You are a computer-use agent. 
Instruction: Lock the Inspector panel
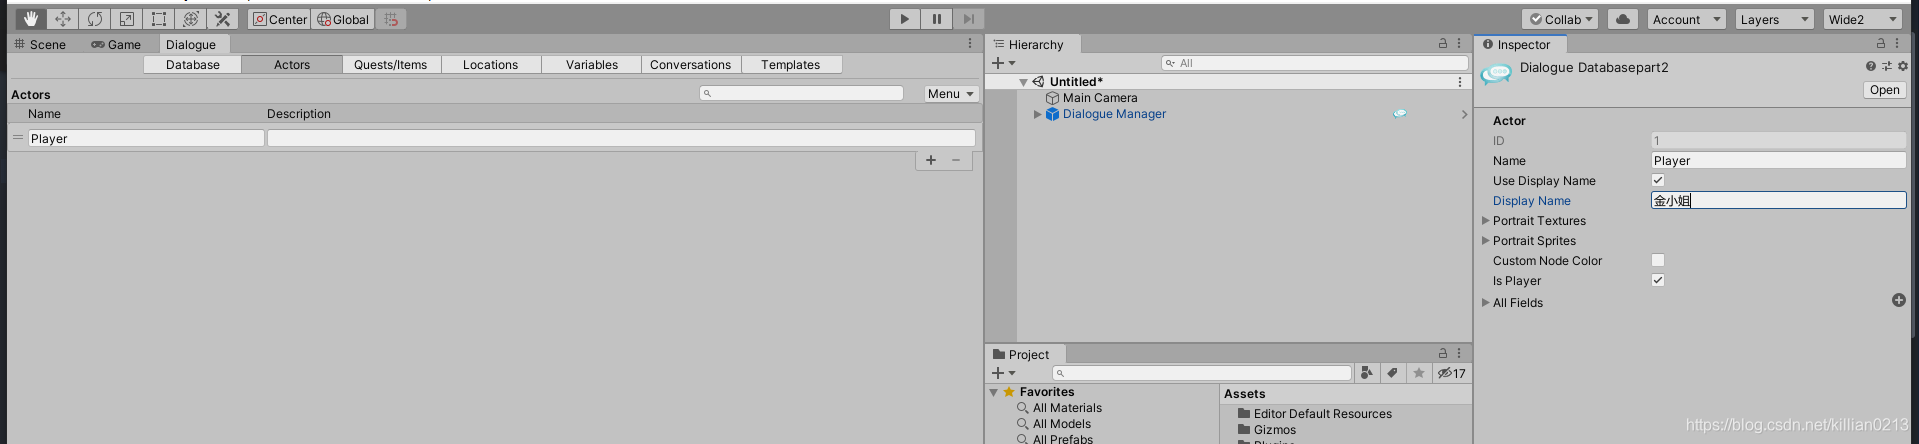(1881, 44)
